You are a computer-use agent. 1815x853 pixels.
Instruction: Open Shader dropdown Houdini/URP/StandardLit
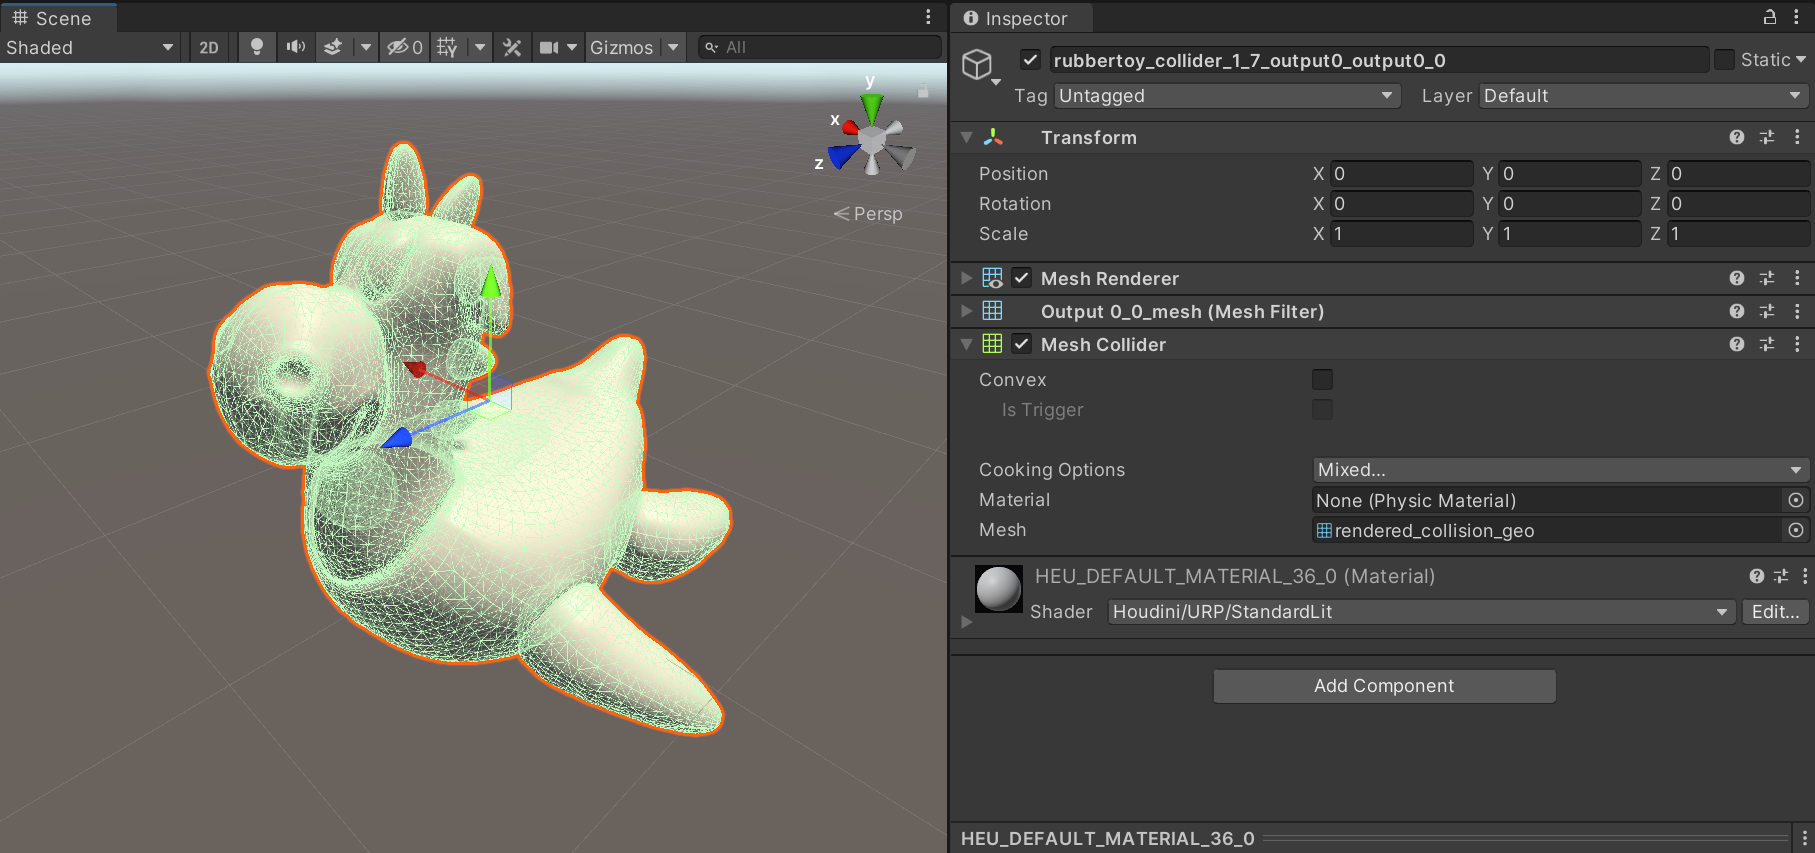(x=1421, y=612)
